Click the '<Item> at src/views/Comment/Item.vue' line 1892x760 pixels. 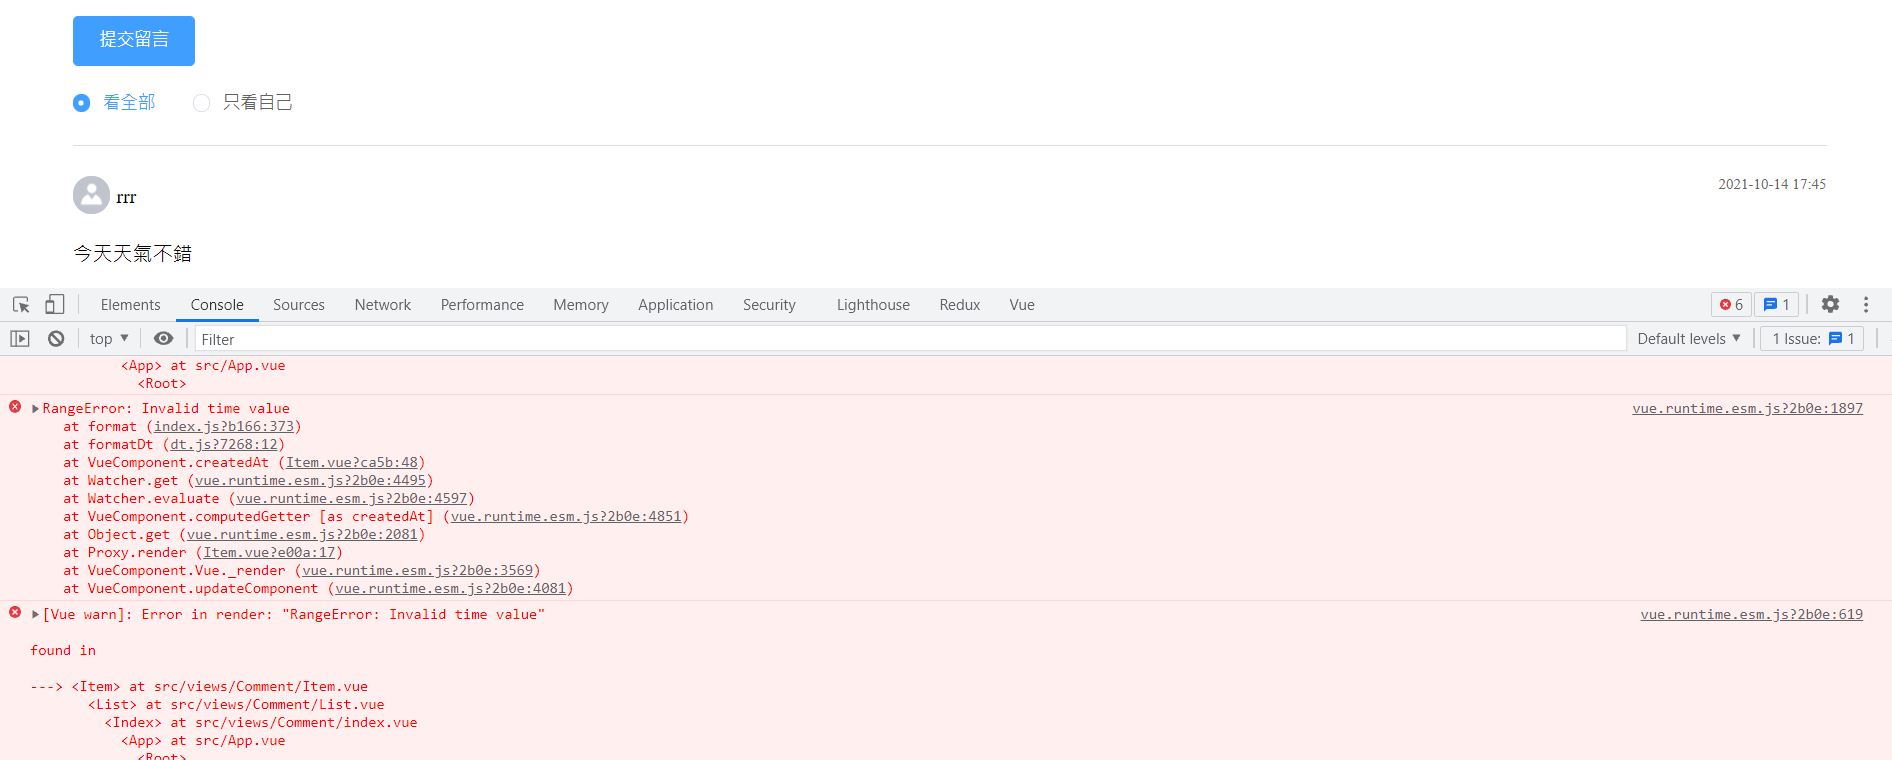pyautogui.click(x=220, y=686)
